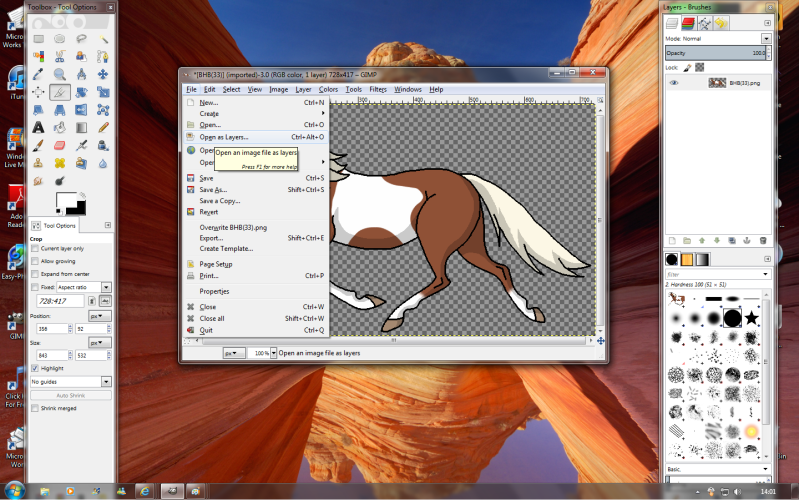Select the Bucket Fill tool
This screenshot has width=799, height=504.
60,127
